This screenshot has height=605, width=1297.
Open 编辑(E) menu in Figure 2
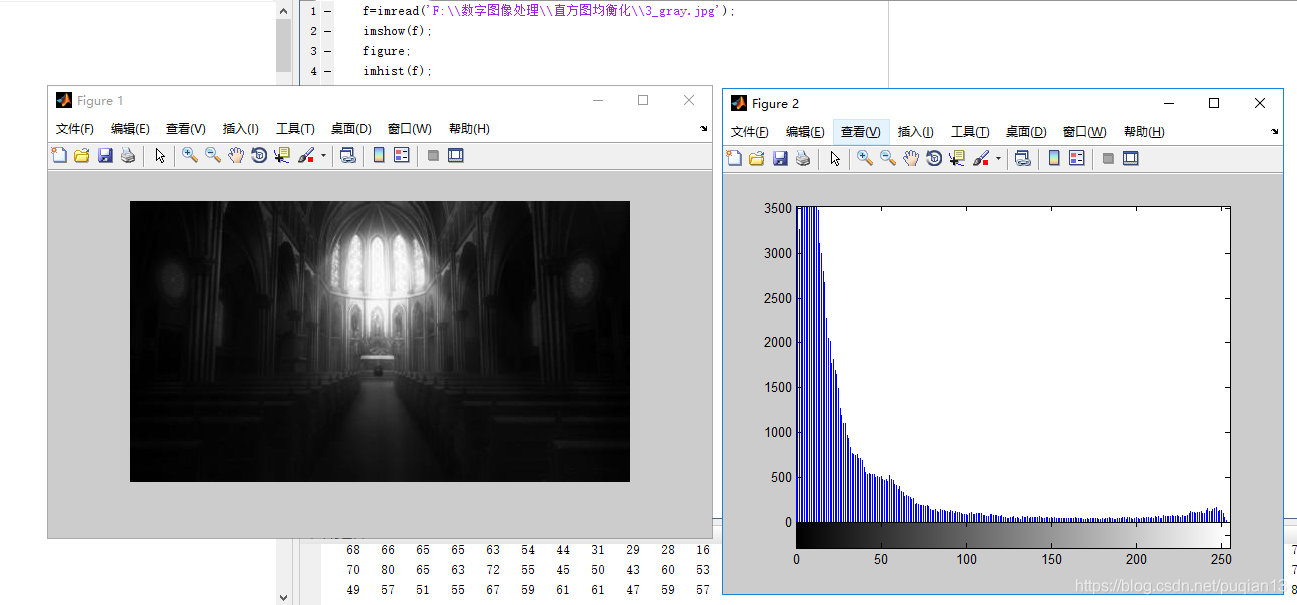tap(805, 132)
